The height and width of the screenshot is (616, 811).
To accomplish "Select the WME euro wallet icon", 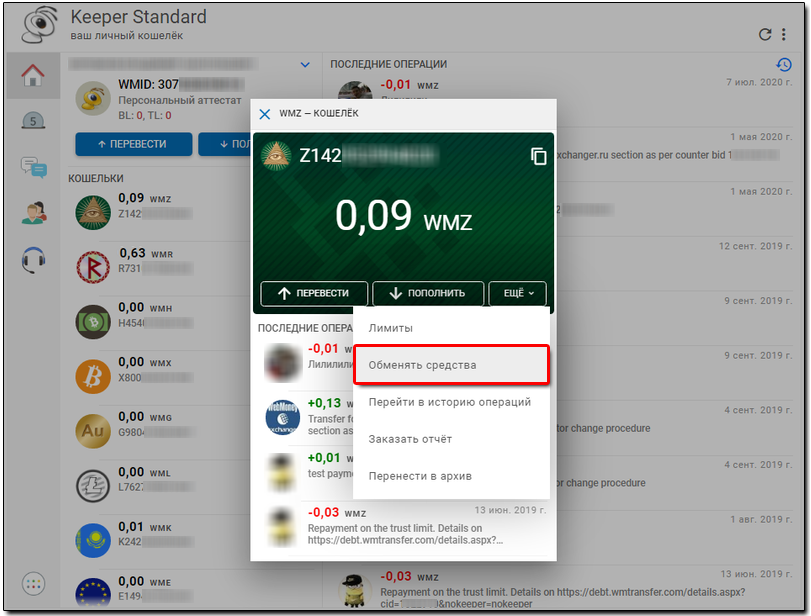I will coord(93,593).
